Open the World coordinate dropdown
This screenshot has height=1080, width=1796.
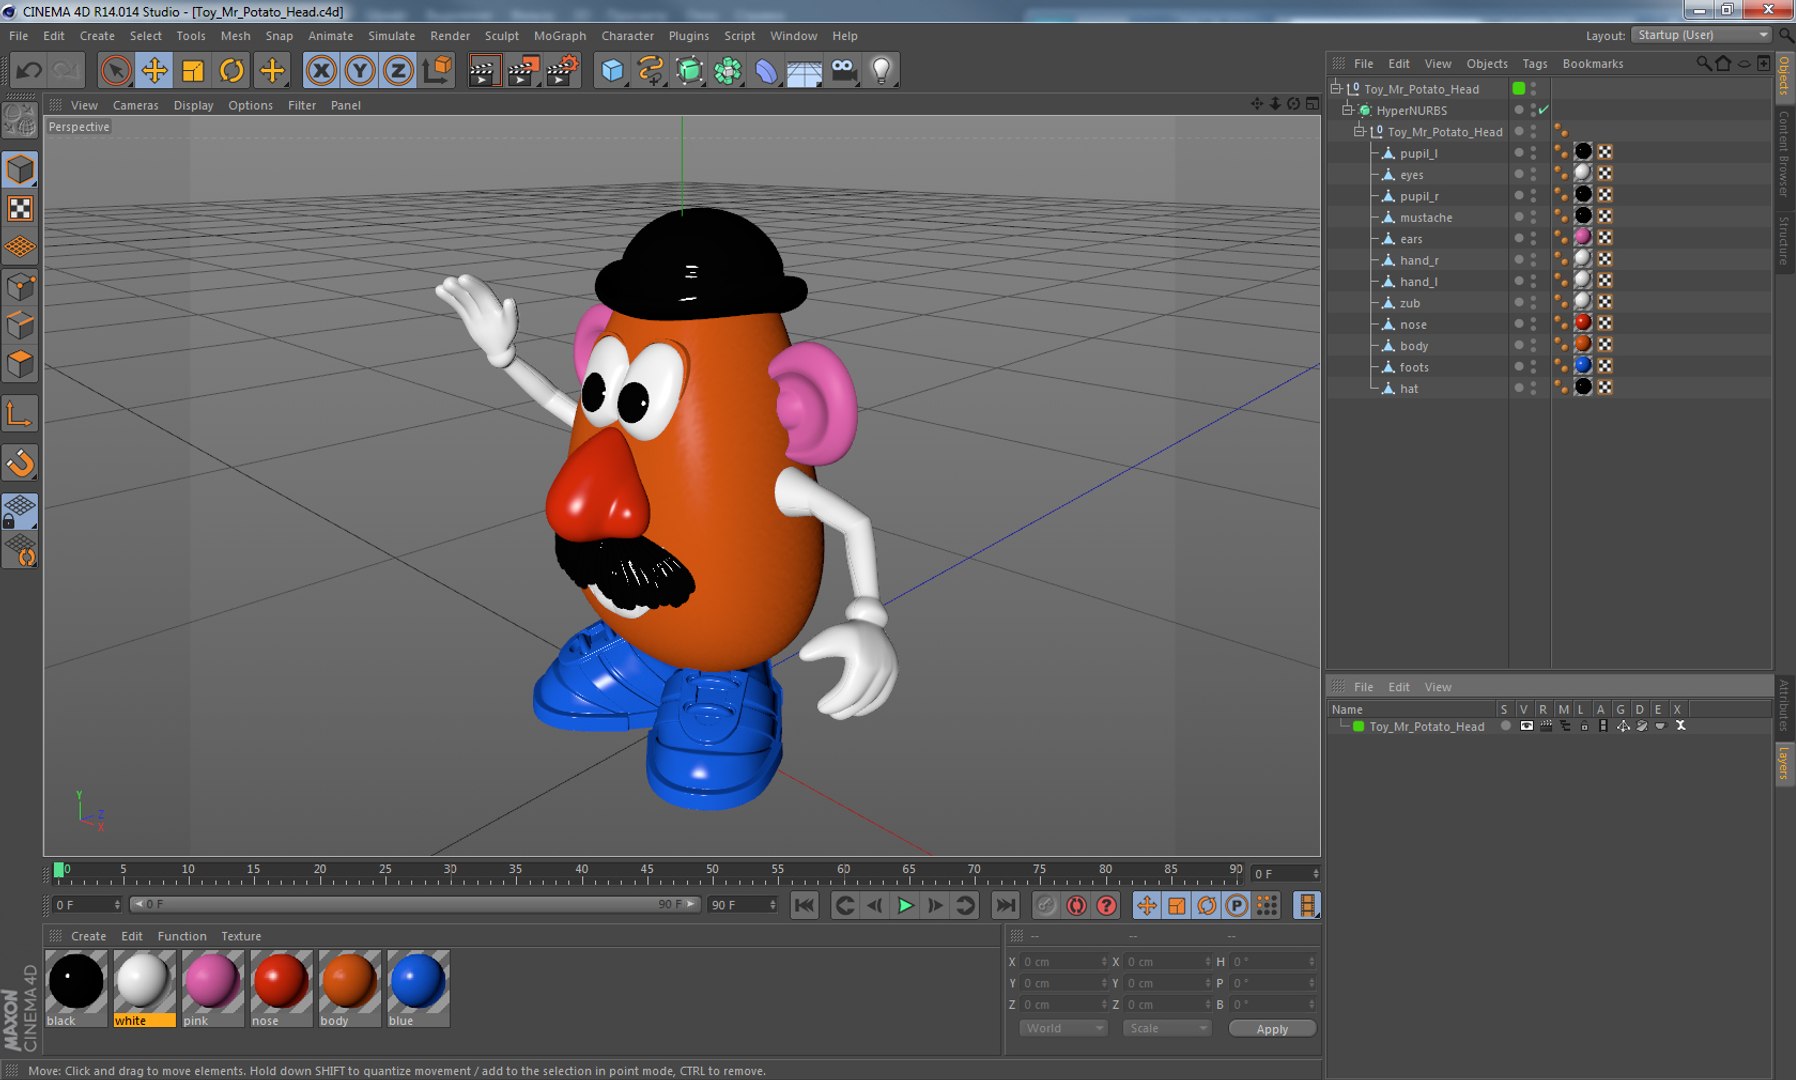click(1063, 1028)
